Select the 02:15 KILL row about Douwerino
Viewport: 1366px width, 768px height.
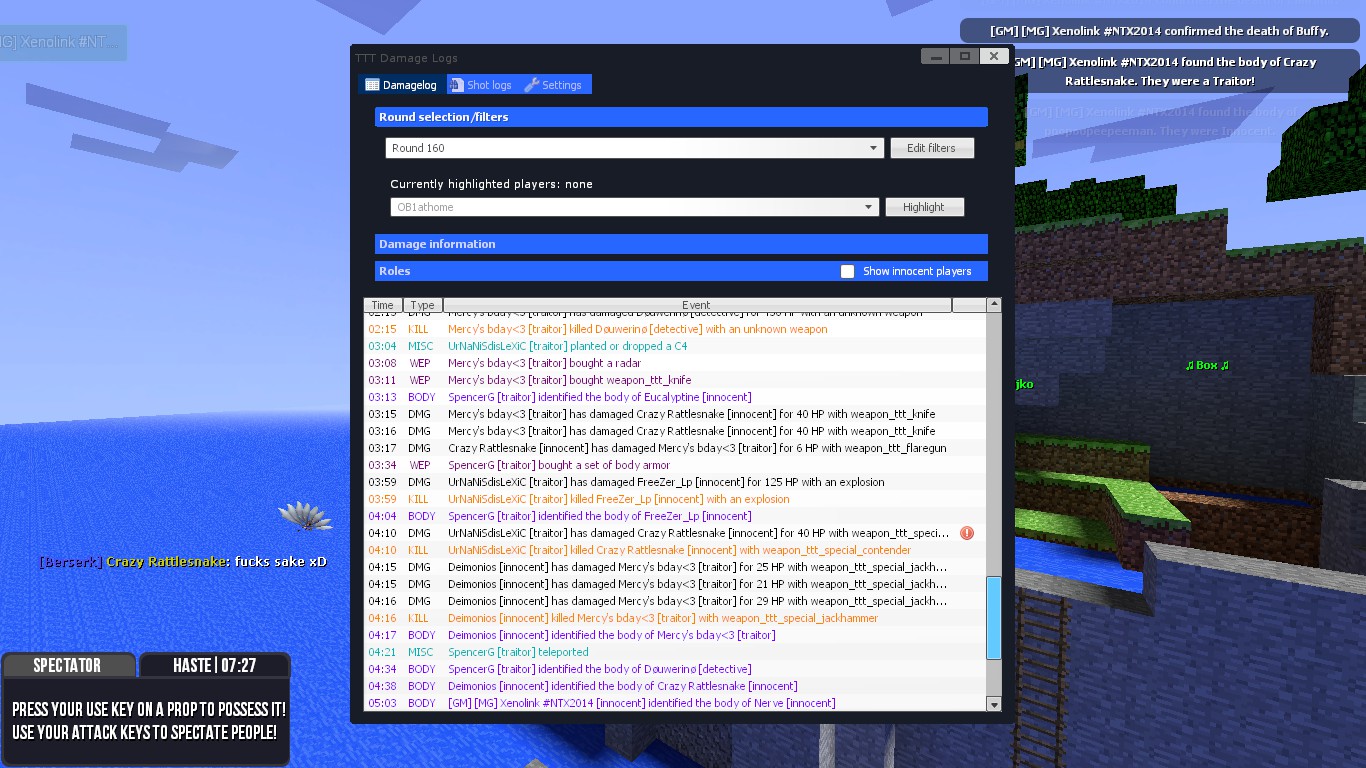675,329
